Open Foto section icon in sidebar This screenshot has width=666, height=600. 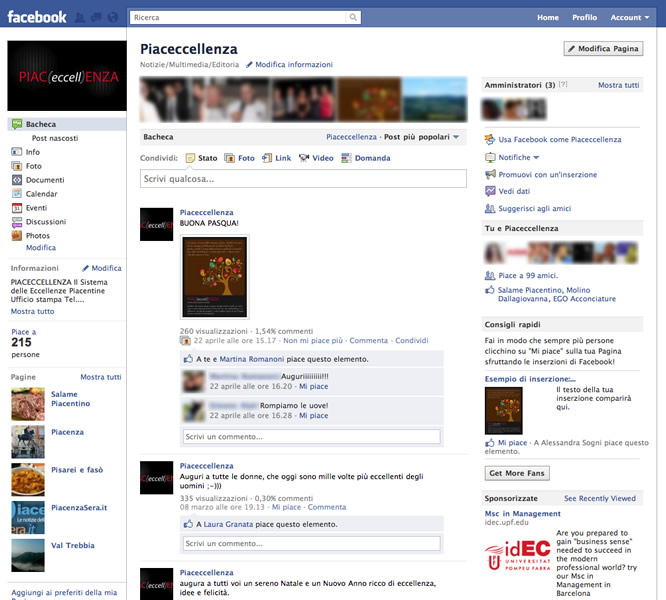pyautogui.click(x=17, y=166)
